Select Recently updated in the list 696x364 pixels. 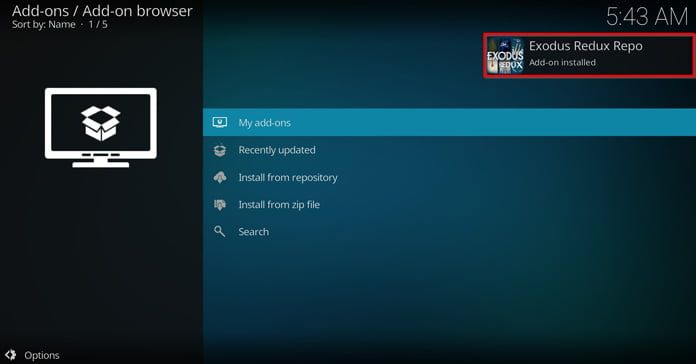[x=449, y=150]
